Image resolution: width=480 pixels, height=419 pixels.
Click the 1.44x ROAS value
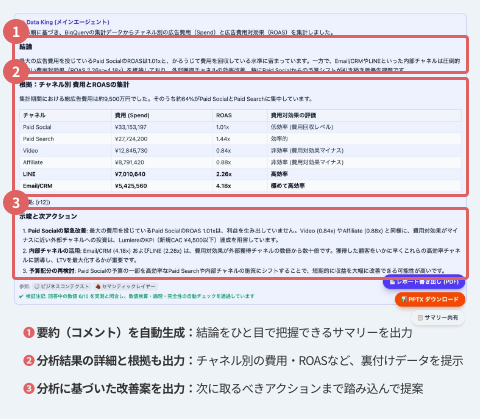pos(223,139)
